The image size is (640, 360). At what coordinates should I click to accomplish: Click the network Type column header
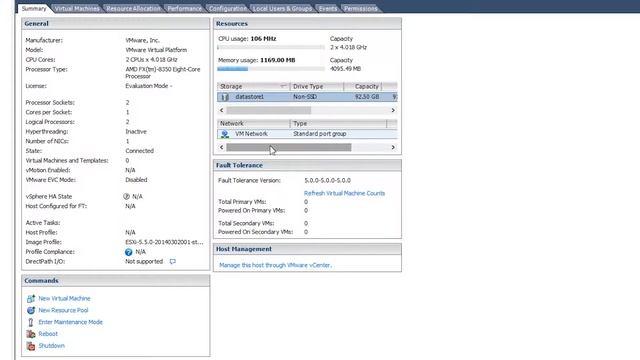[338, 123]
